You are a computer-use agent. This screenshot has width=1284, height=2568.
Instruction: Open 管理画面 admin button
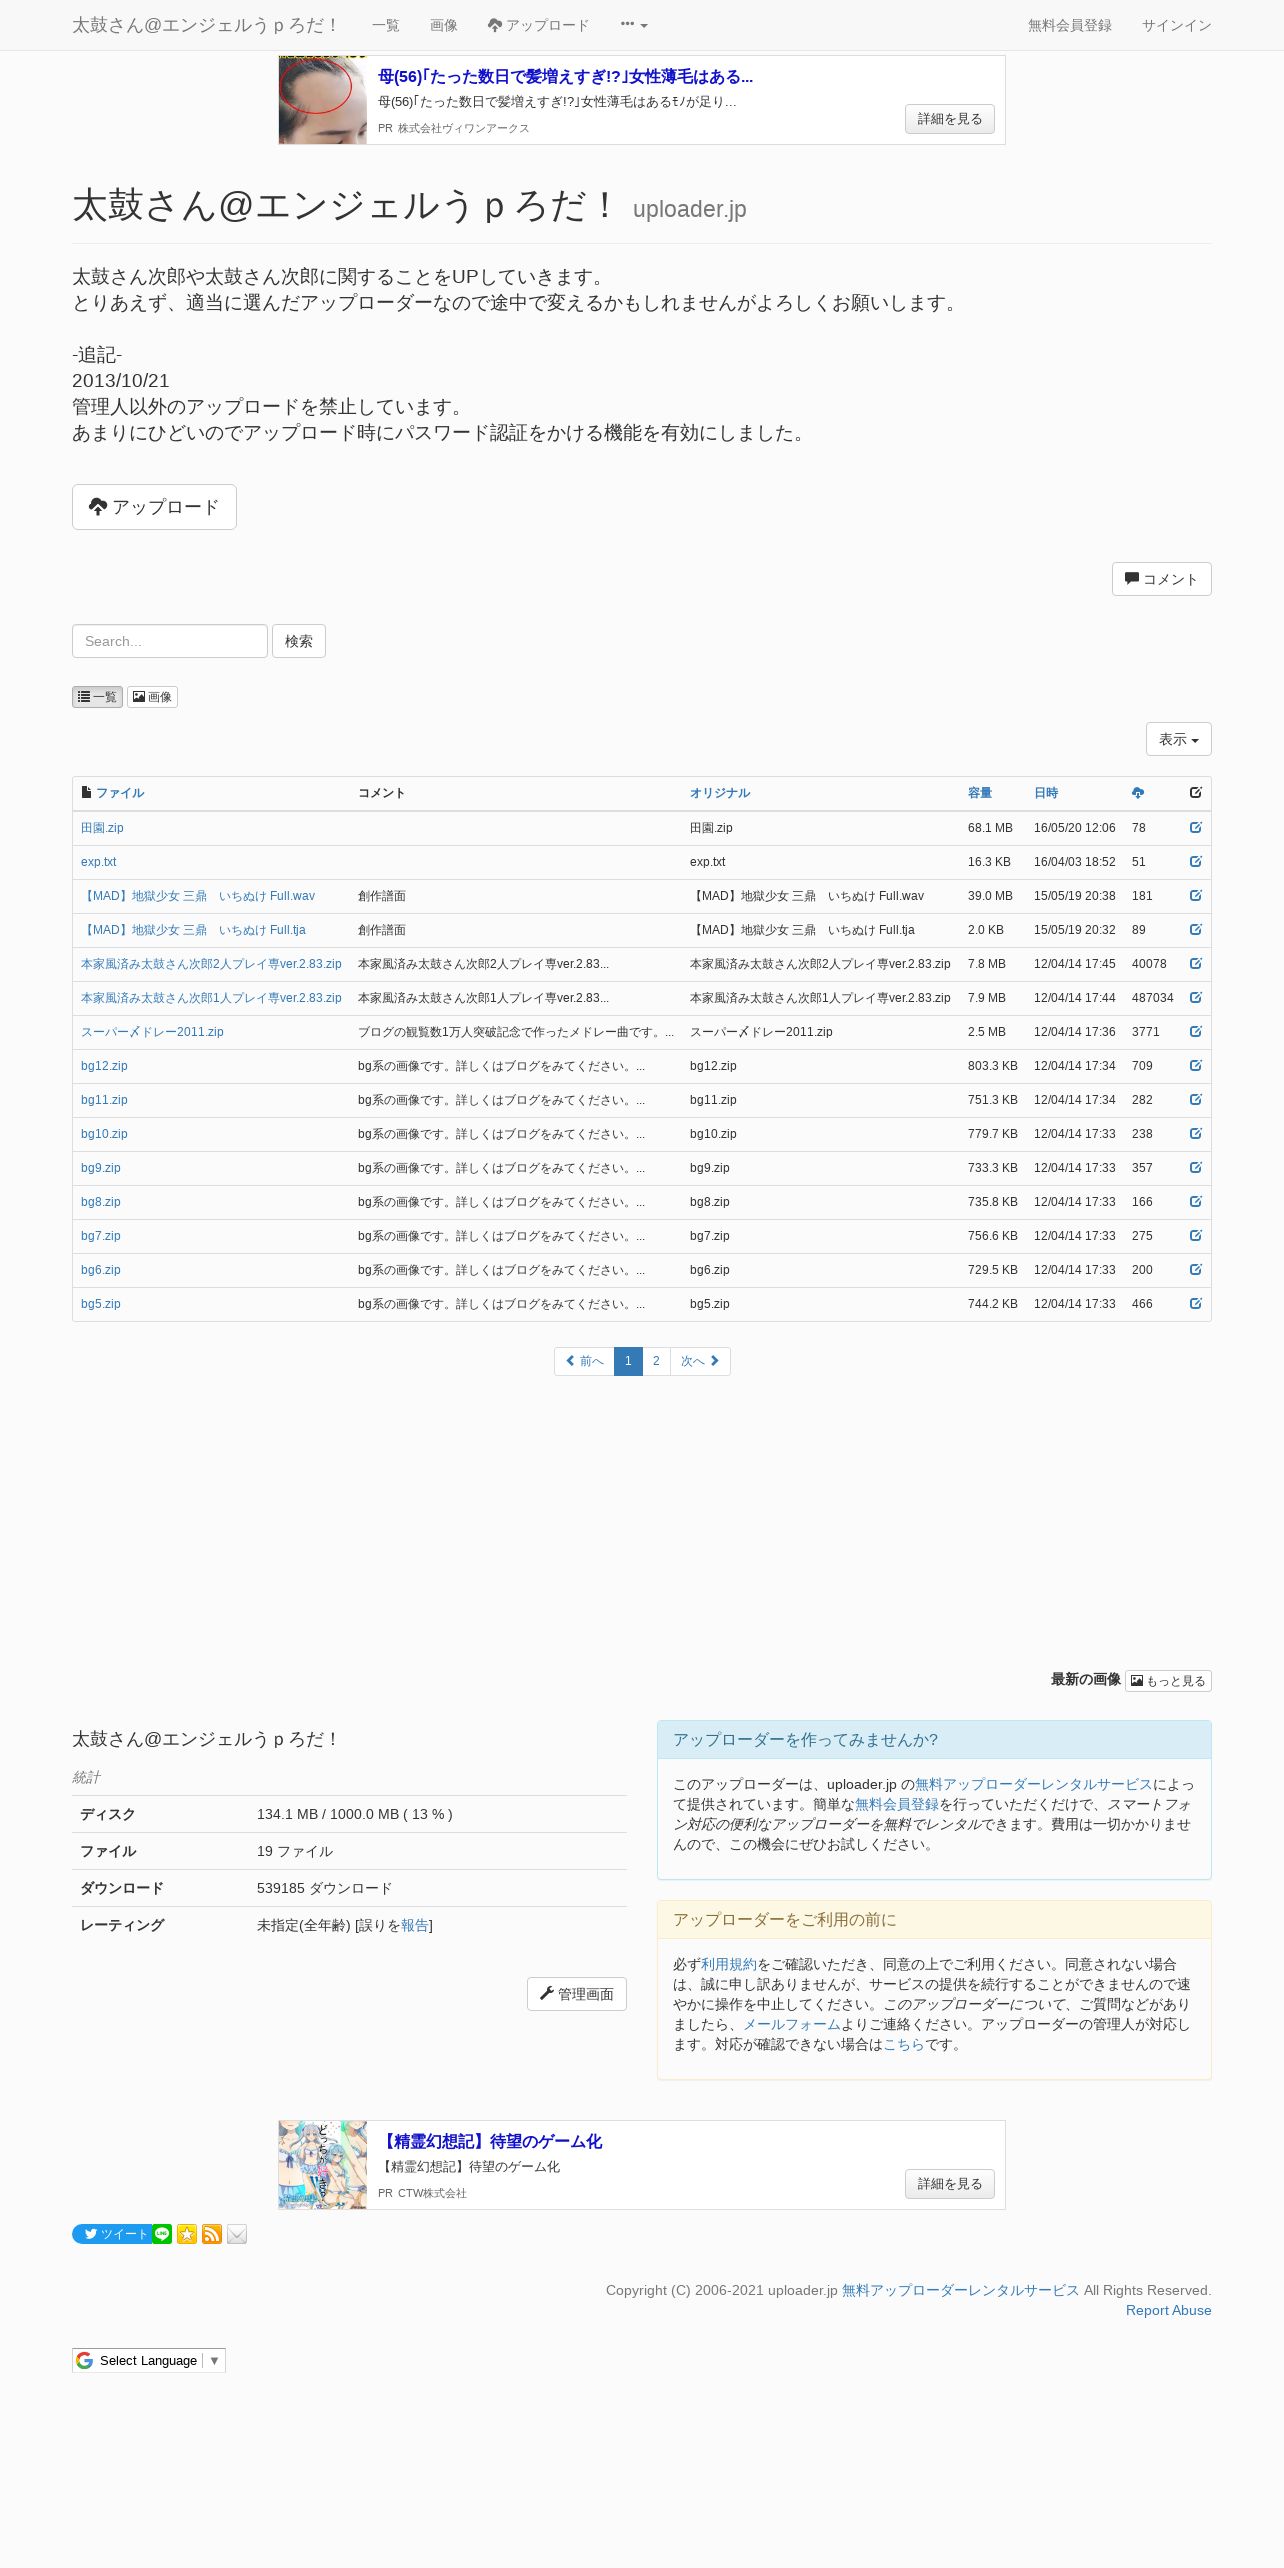point(577,1994)
